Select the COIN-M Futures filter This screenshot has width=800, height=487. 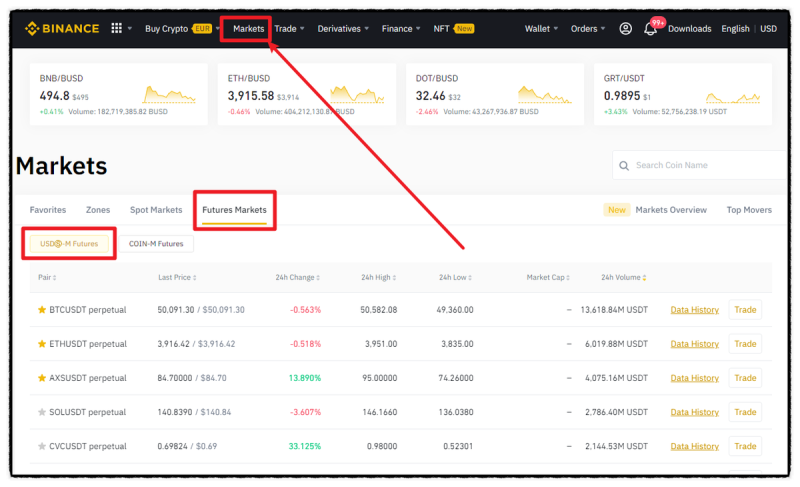[x=156, y=244]
